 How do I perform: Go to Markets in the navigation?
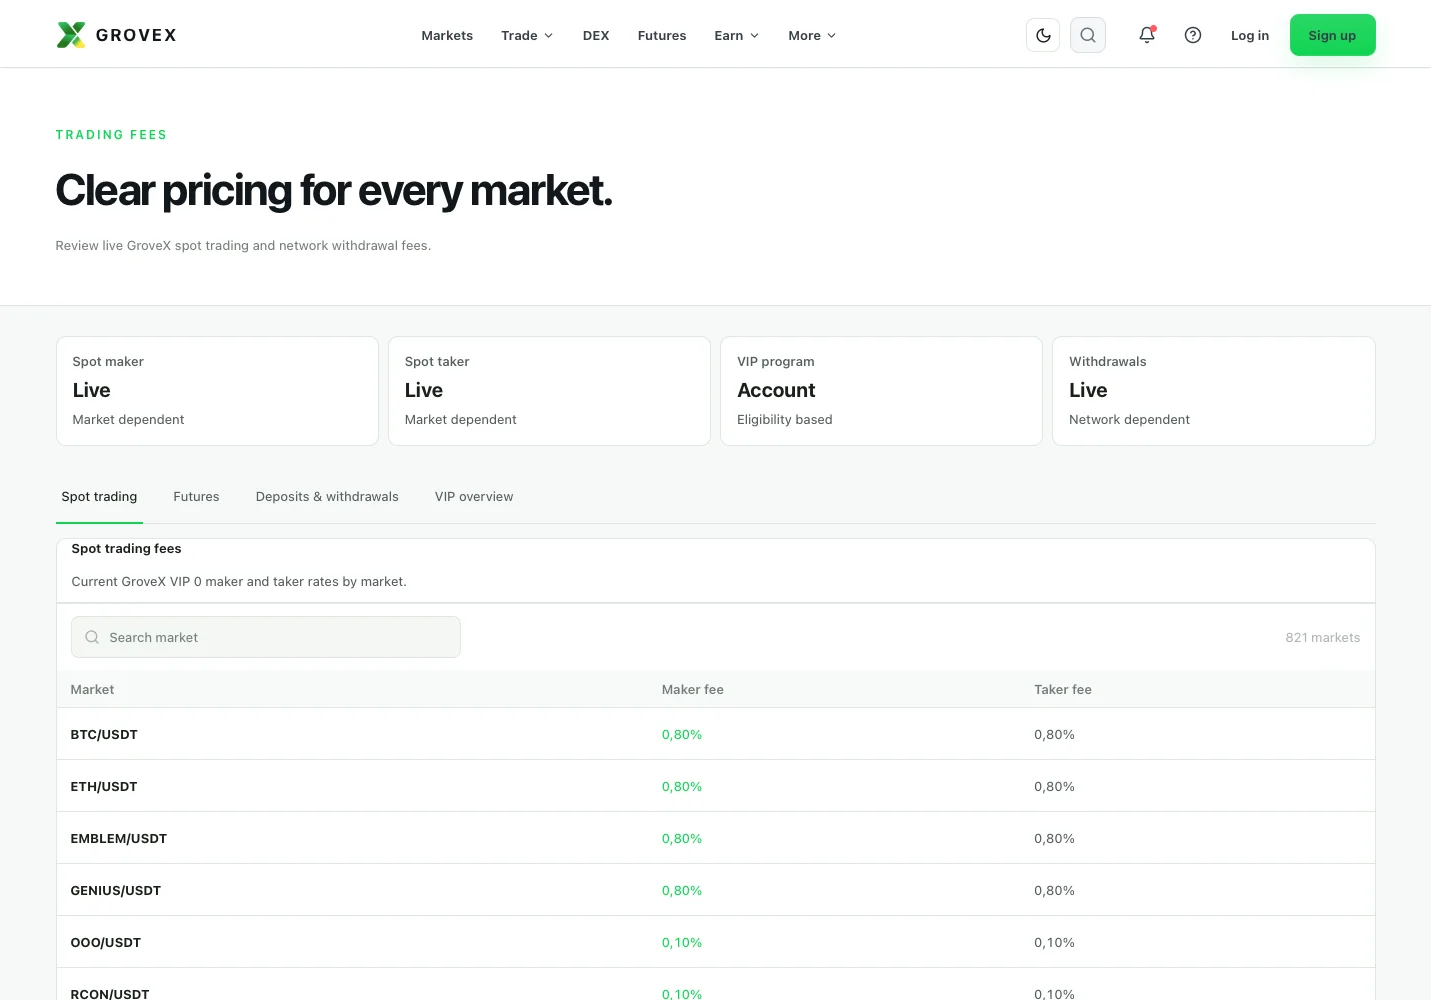447,35
